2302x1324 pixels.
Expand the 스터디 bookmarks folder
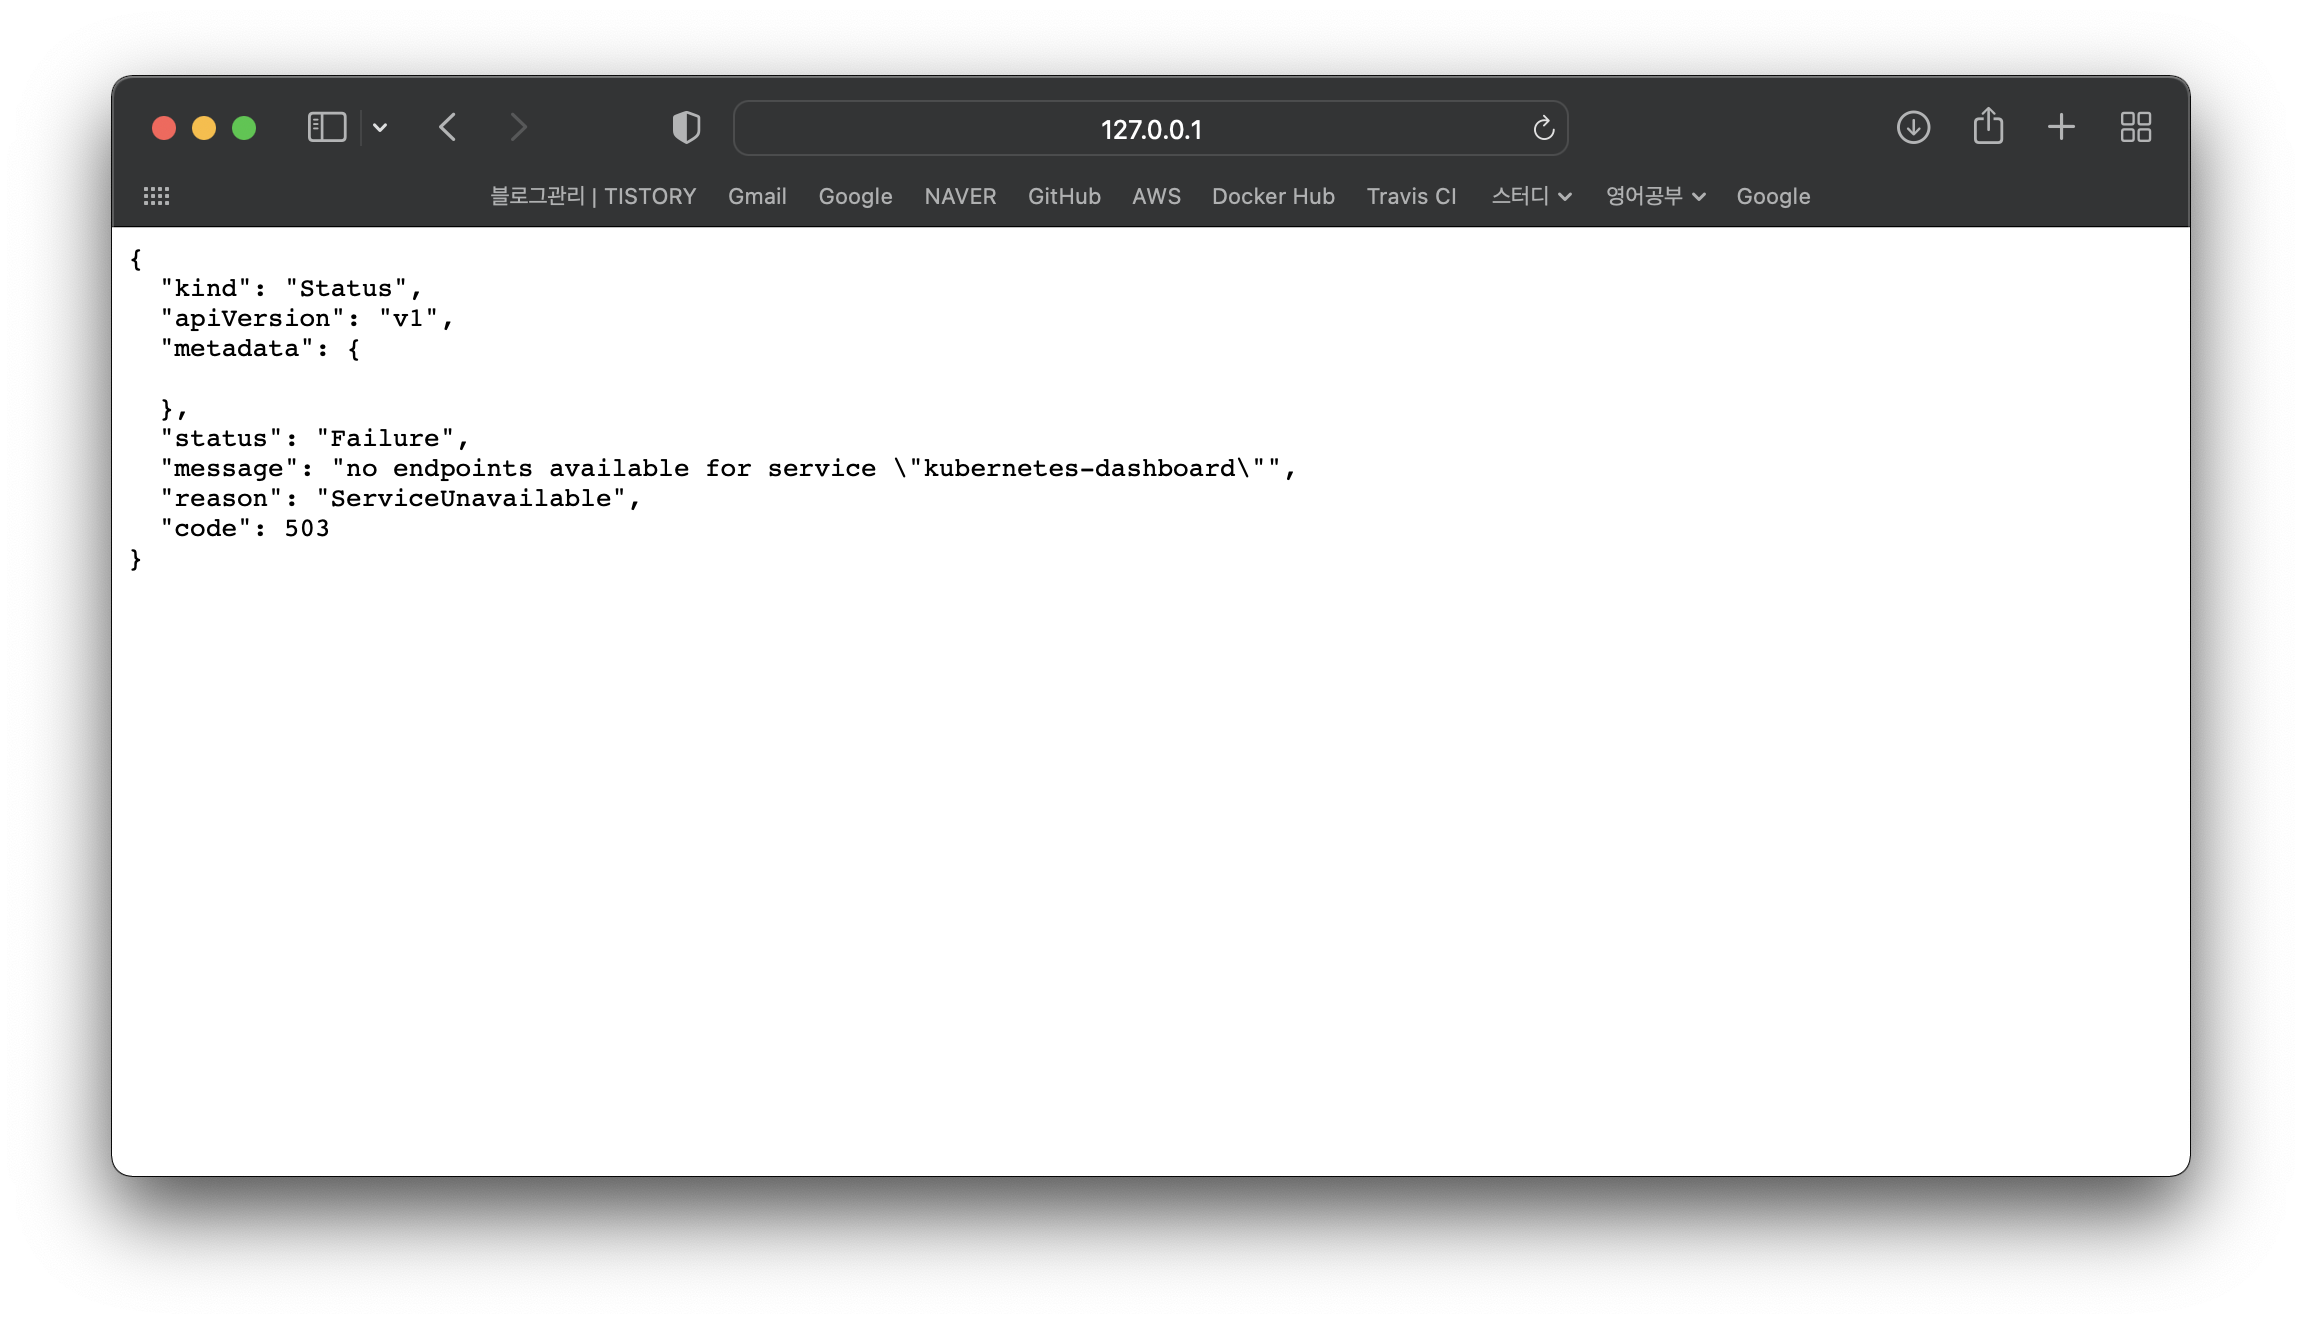point(1531,196)
